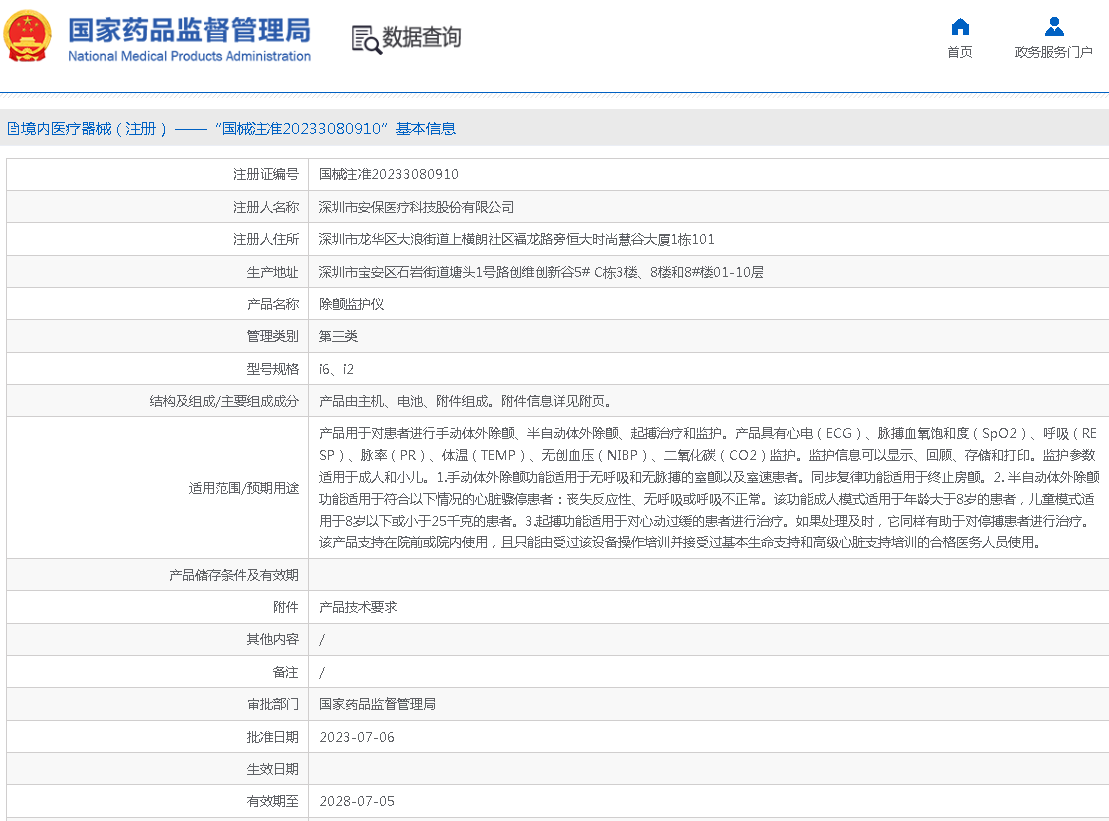Click the 生产地址 value cell

[541, 272]
